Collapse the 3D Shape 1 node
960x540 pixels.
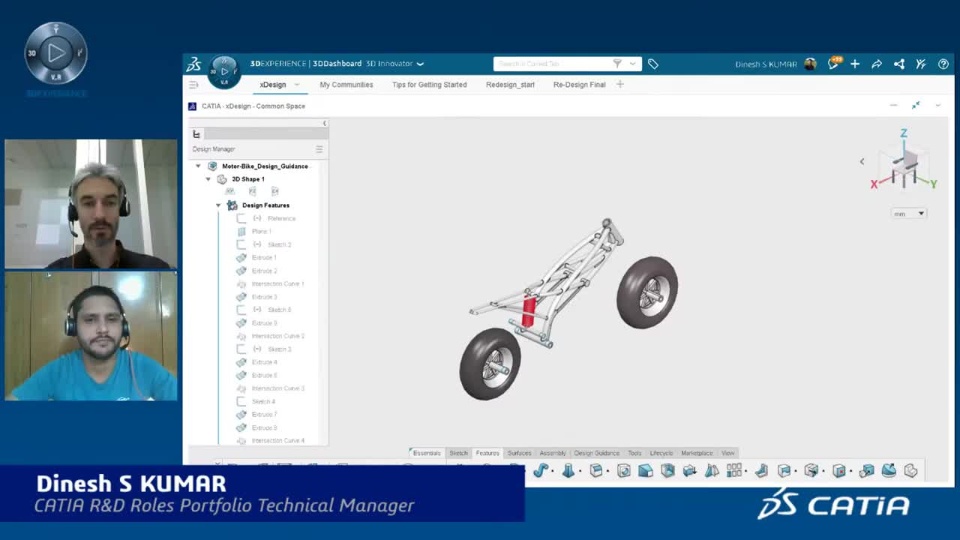coord(208,179)
